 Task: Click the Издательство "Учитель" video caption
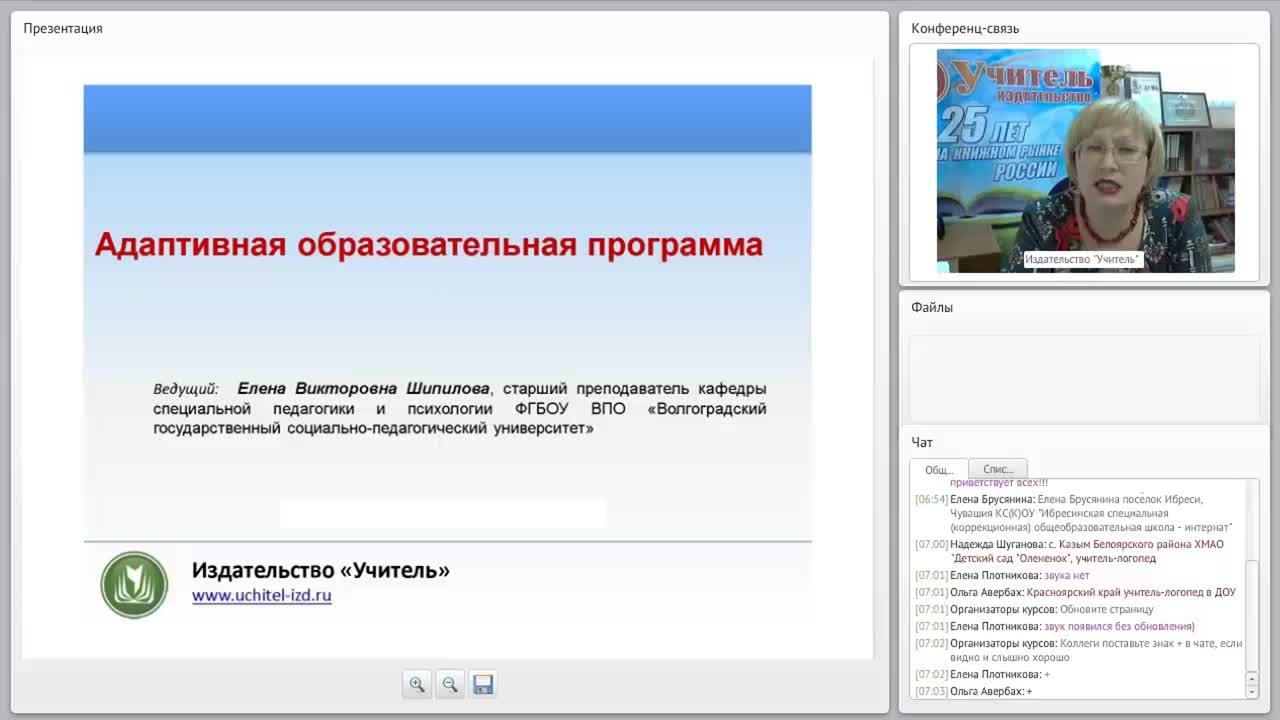pyautogui.click(x=1082, y=259)
